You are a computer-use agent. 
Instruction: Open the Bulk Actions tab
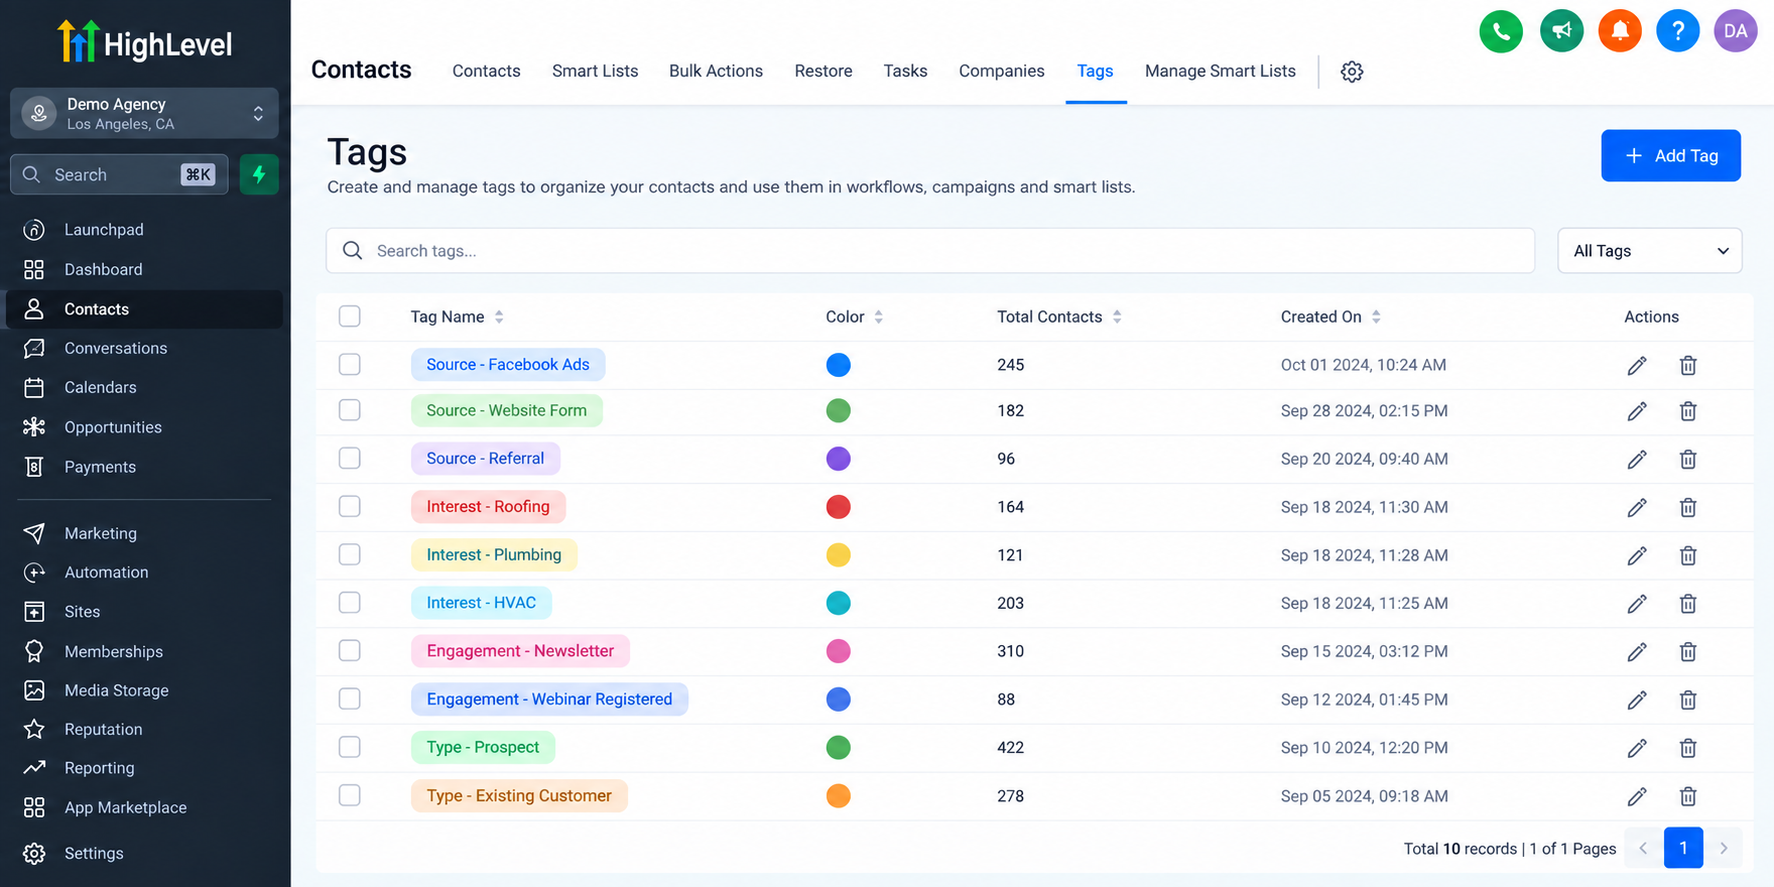click(x=716, y=71)
